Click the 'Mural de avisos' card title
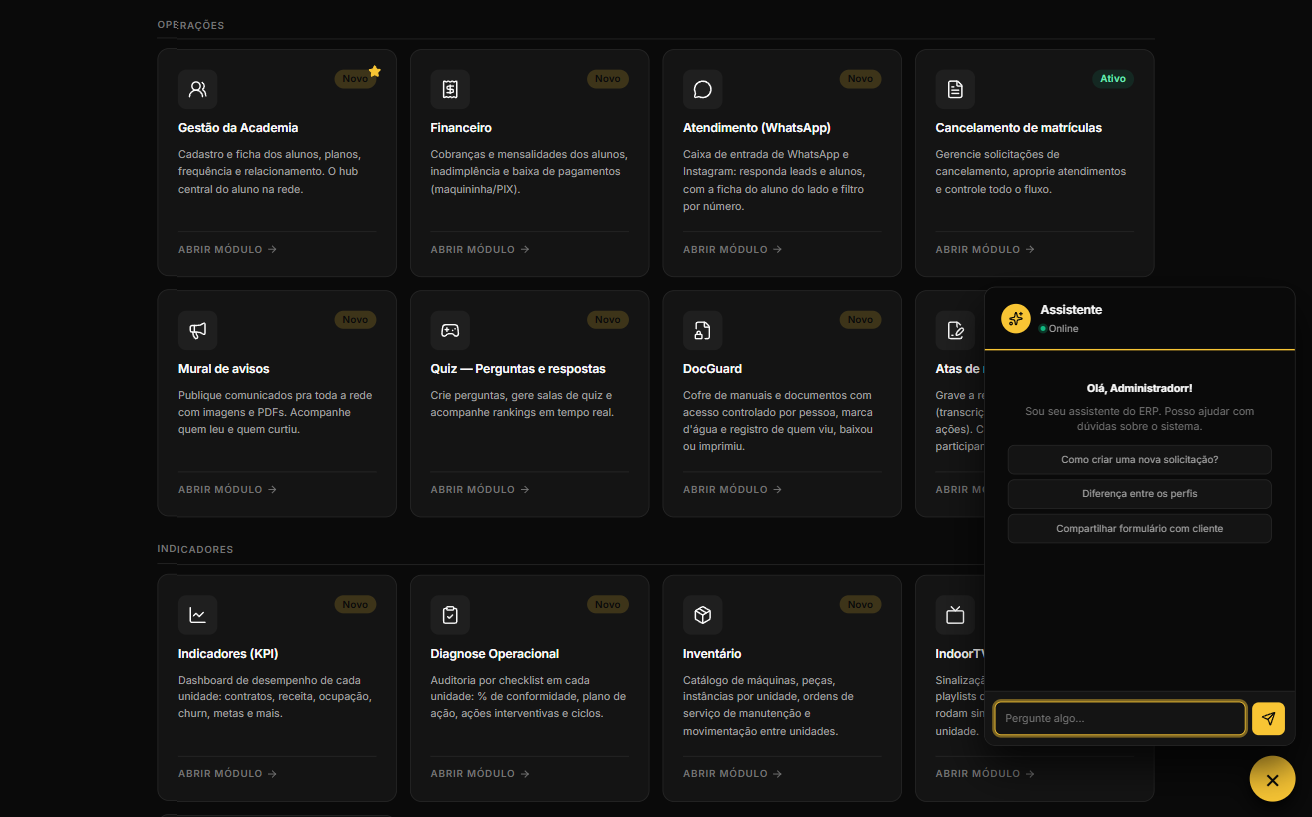 (224, 369)
